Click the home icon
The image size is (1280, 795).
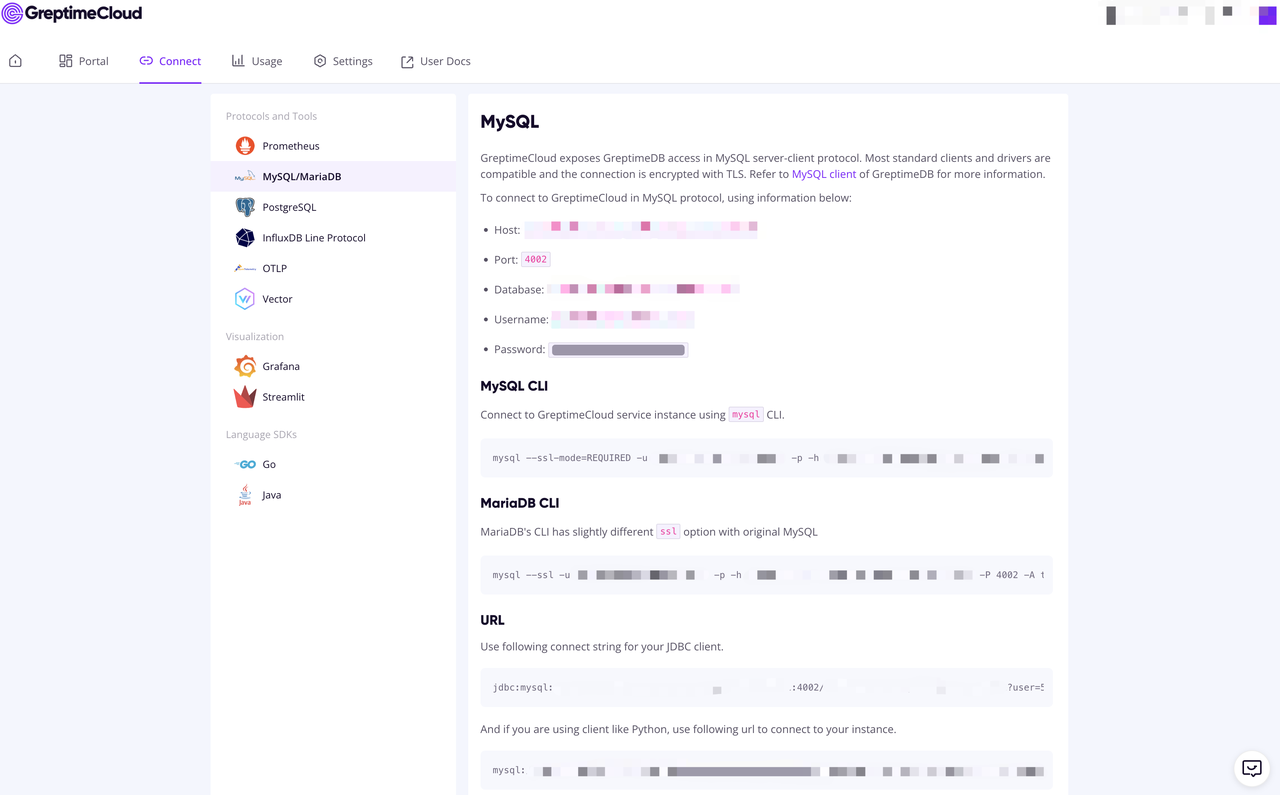click(15, 60)
